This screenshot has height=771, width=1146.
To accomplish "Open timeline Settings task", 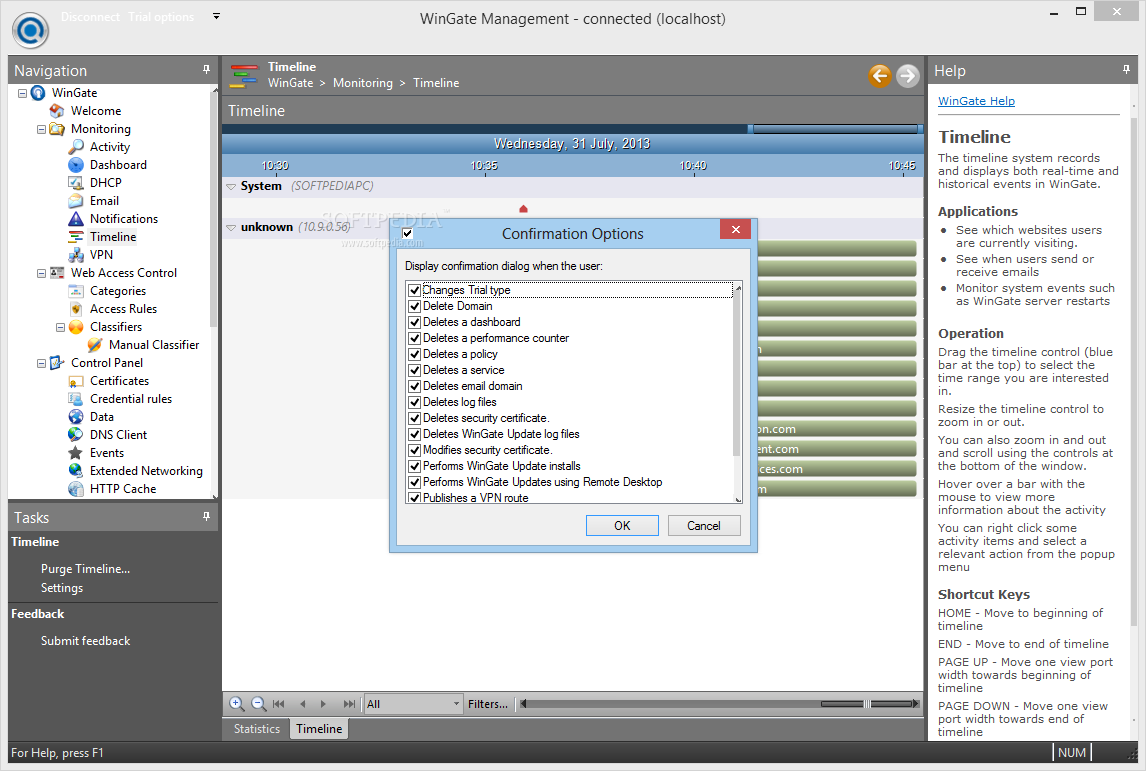I will point(62,588).
